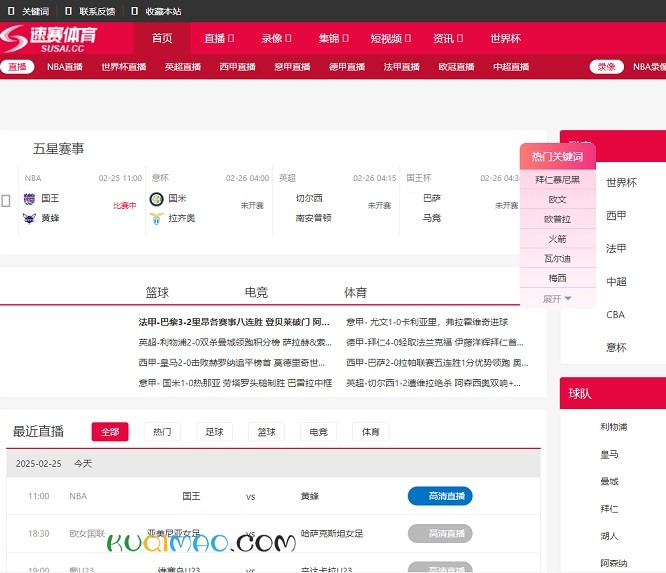Open 高清直播 for the 亚美尼亚女足 match
Image resolution: width=666 pixels, height=573 pixels.
(440, 533)
